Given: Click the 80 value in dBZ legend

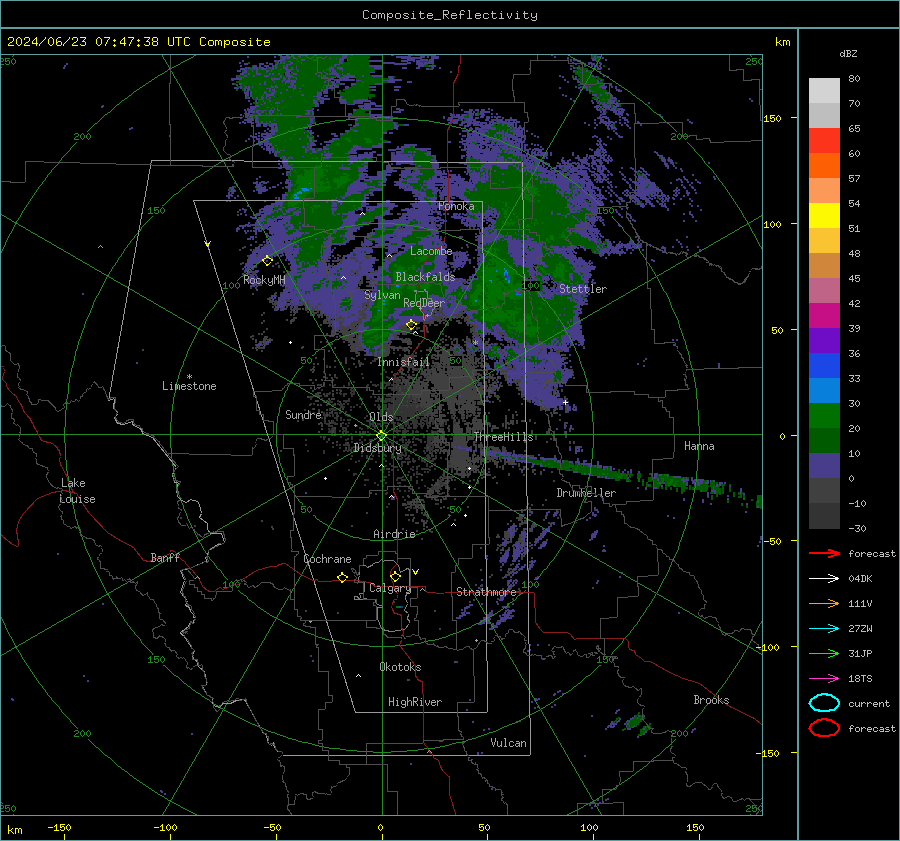Looking at the screenshot, I should click(x=854, y=79).
